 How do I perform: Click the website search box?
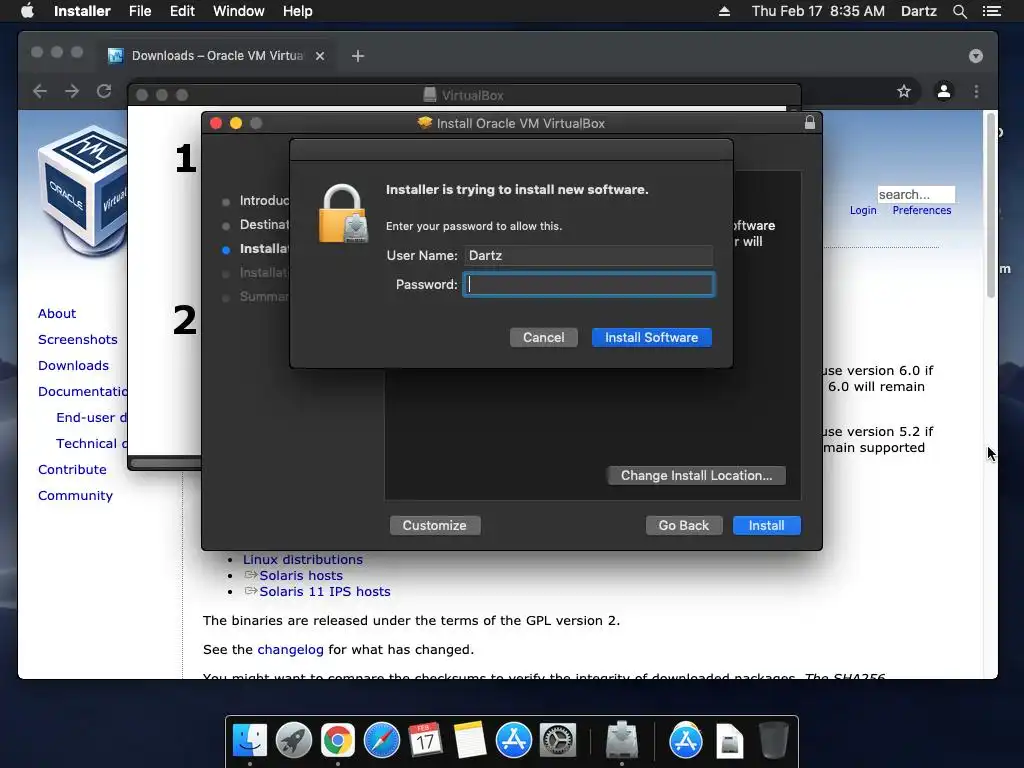[x=916, y=195]
